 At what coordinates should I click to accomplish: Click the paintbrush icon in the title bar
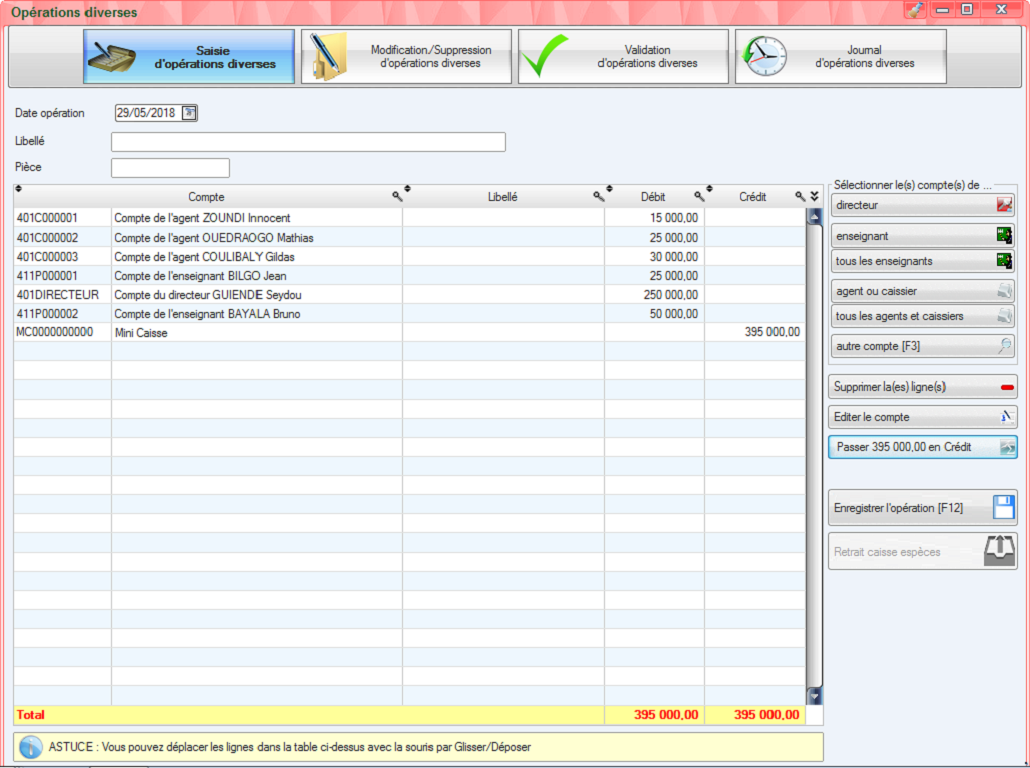(914, 10)
